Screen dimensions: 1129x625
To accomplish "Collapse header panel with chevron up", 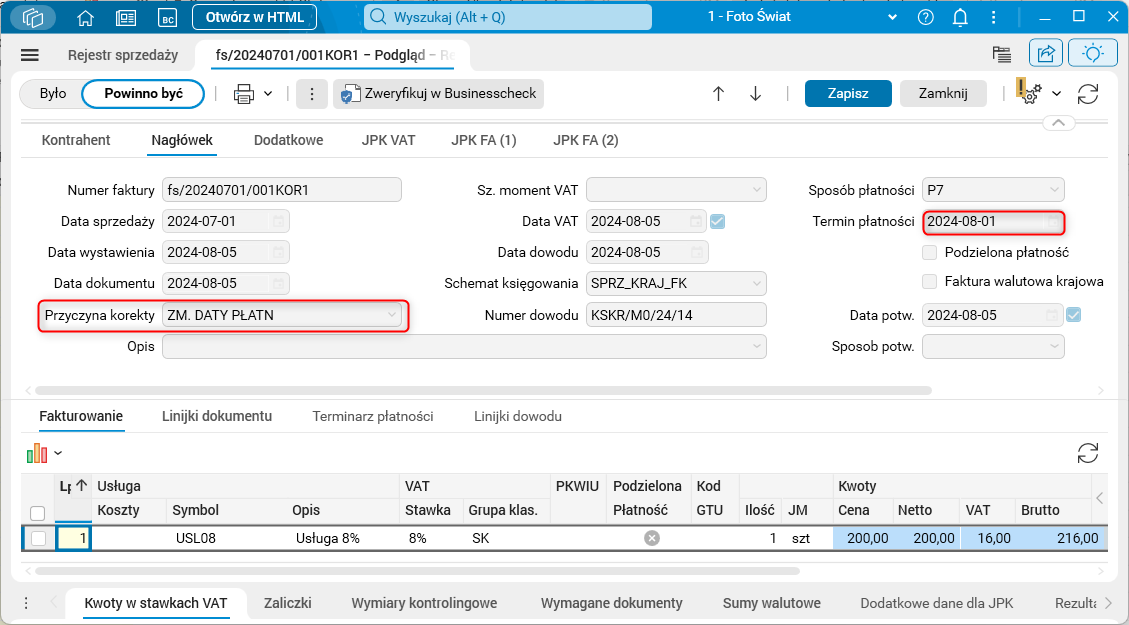I will click(1058, 123).
